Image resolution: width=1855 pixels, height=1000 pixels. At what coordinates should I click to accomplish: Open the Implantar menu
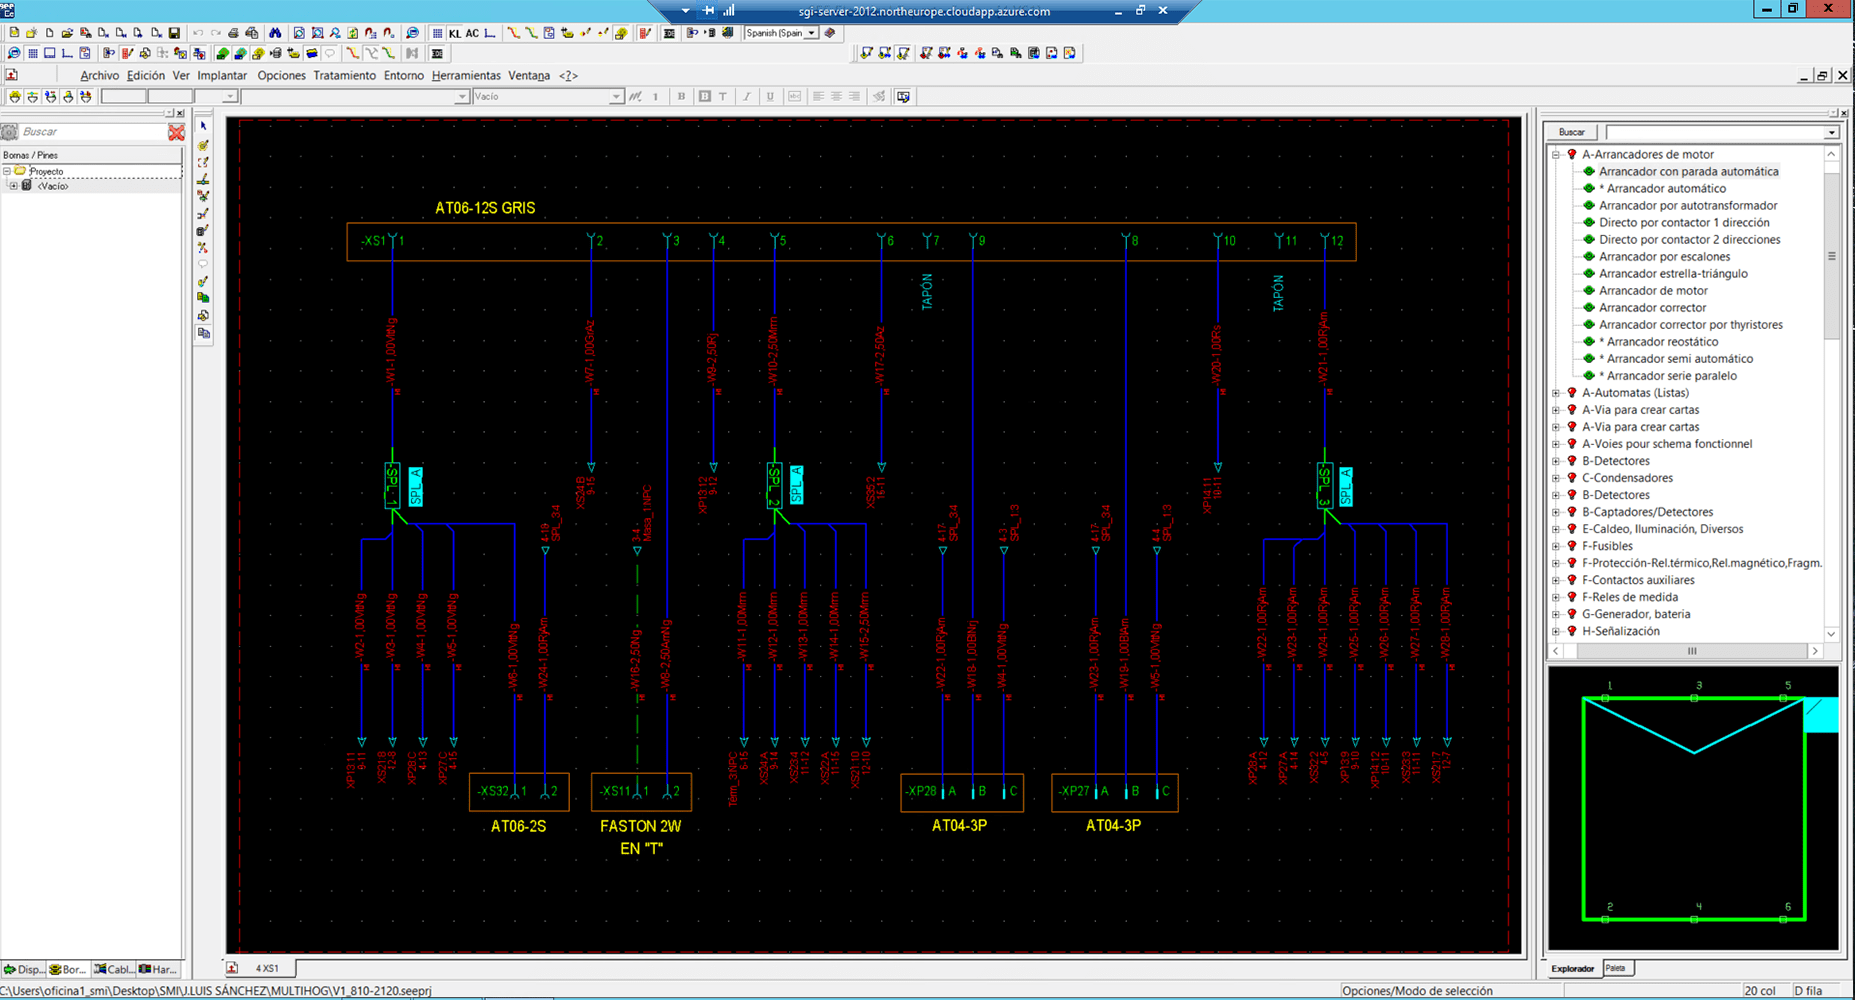click(x=222, y=75)
